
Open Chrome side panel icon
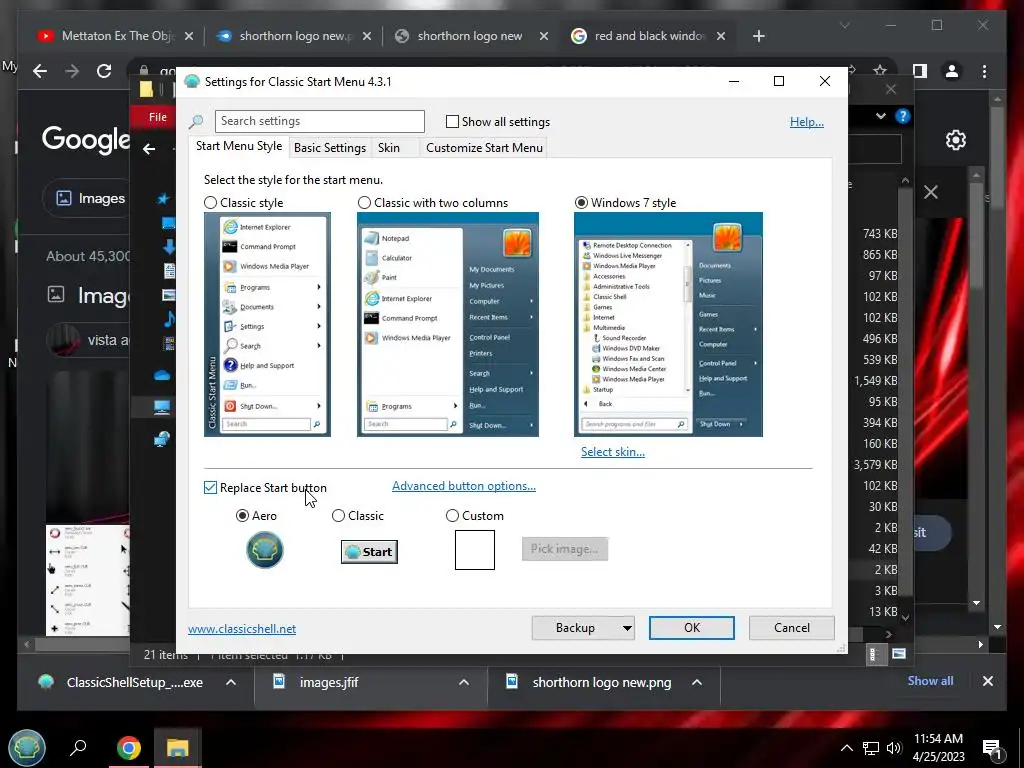tap(920, 71)
